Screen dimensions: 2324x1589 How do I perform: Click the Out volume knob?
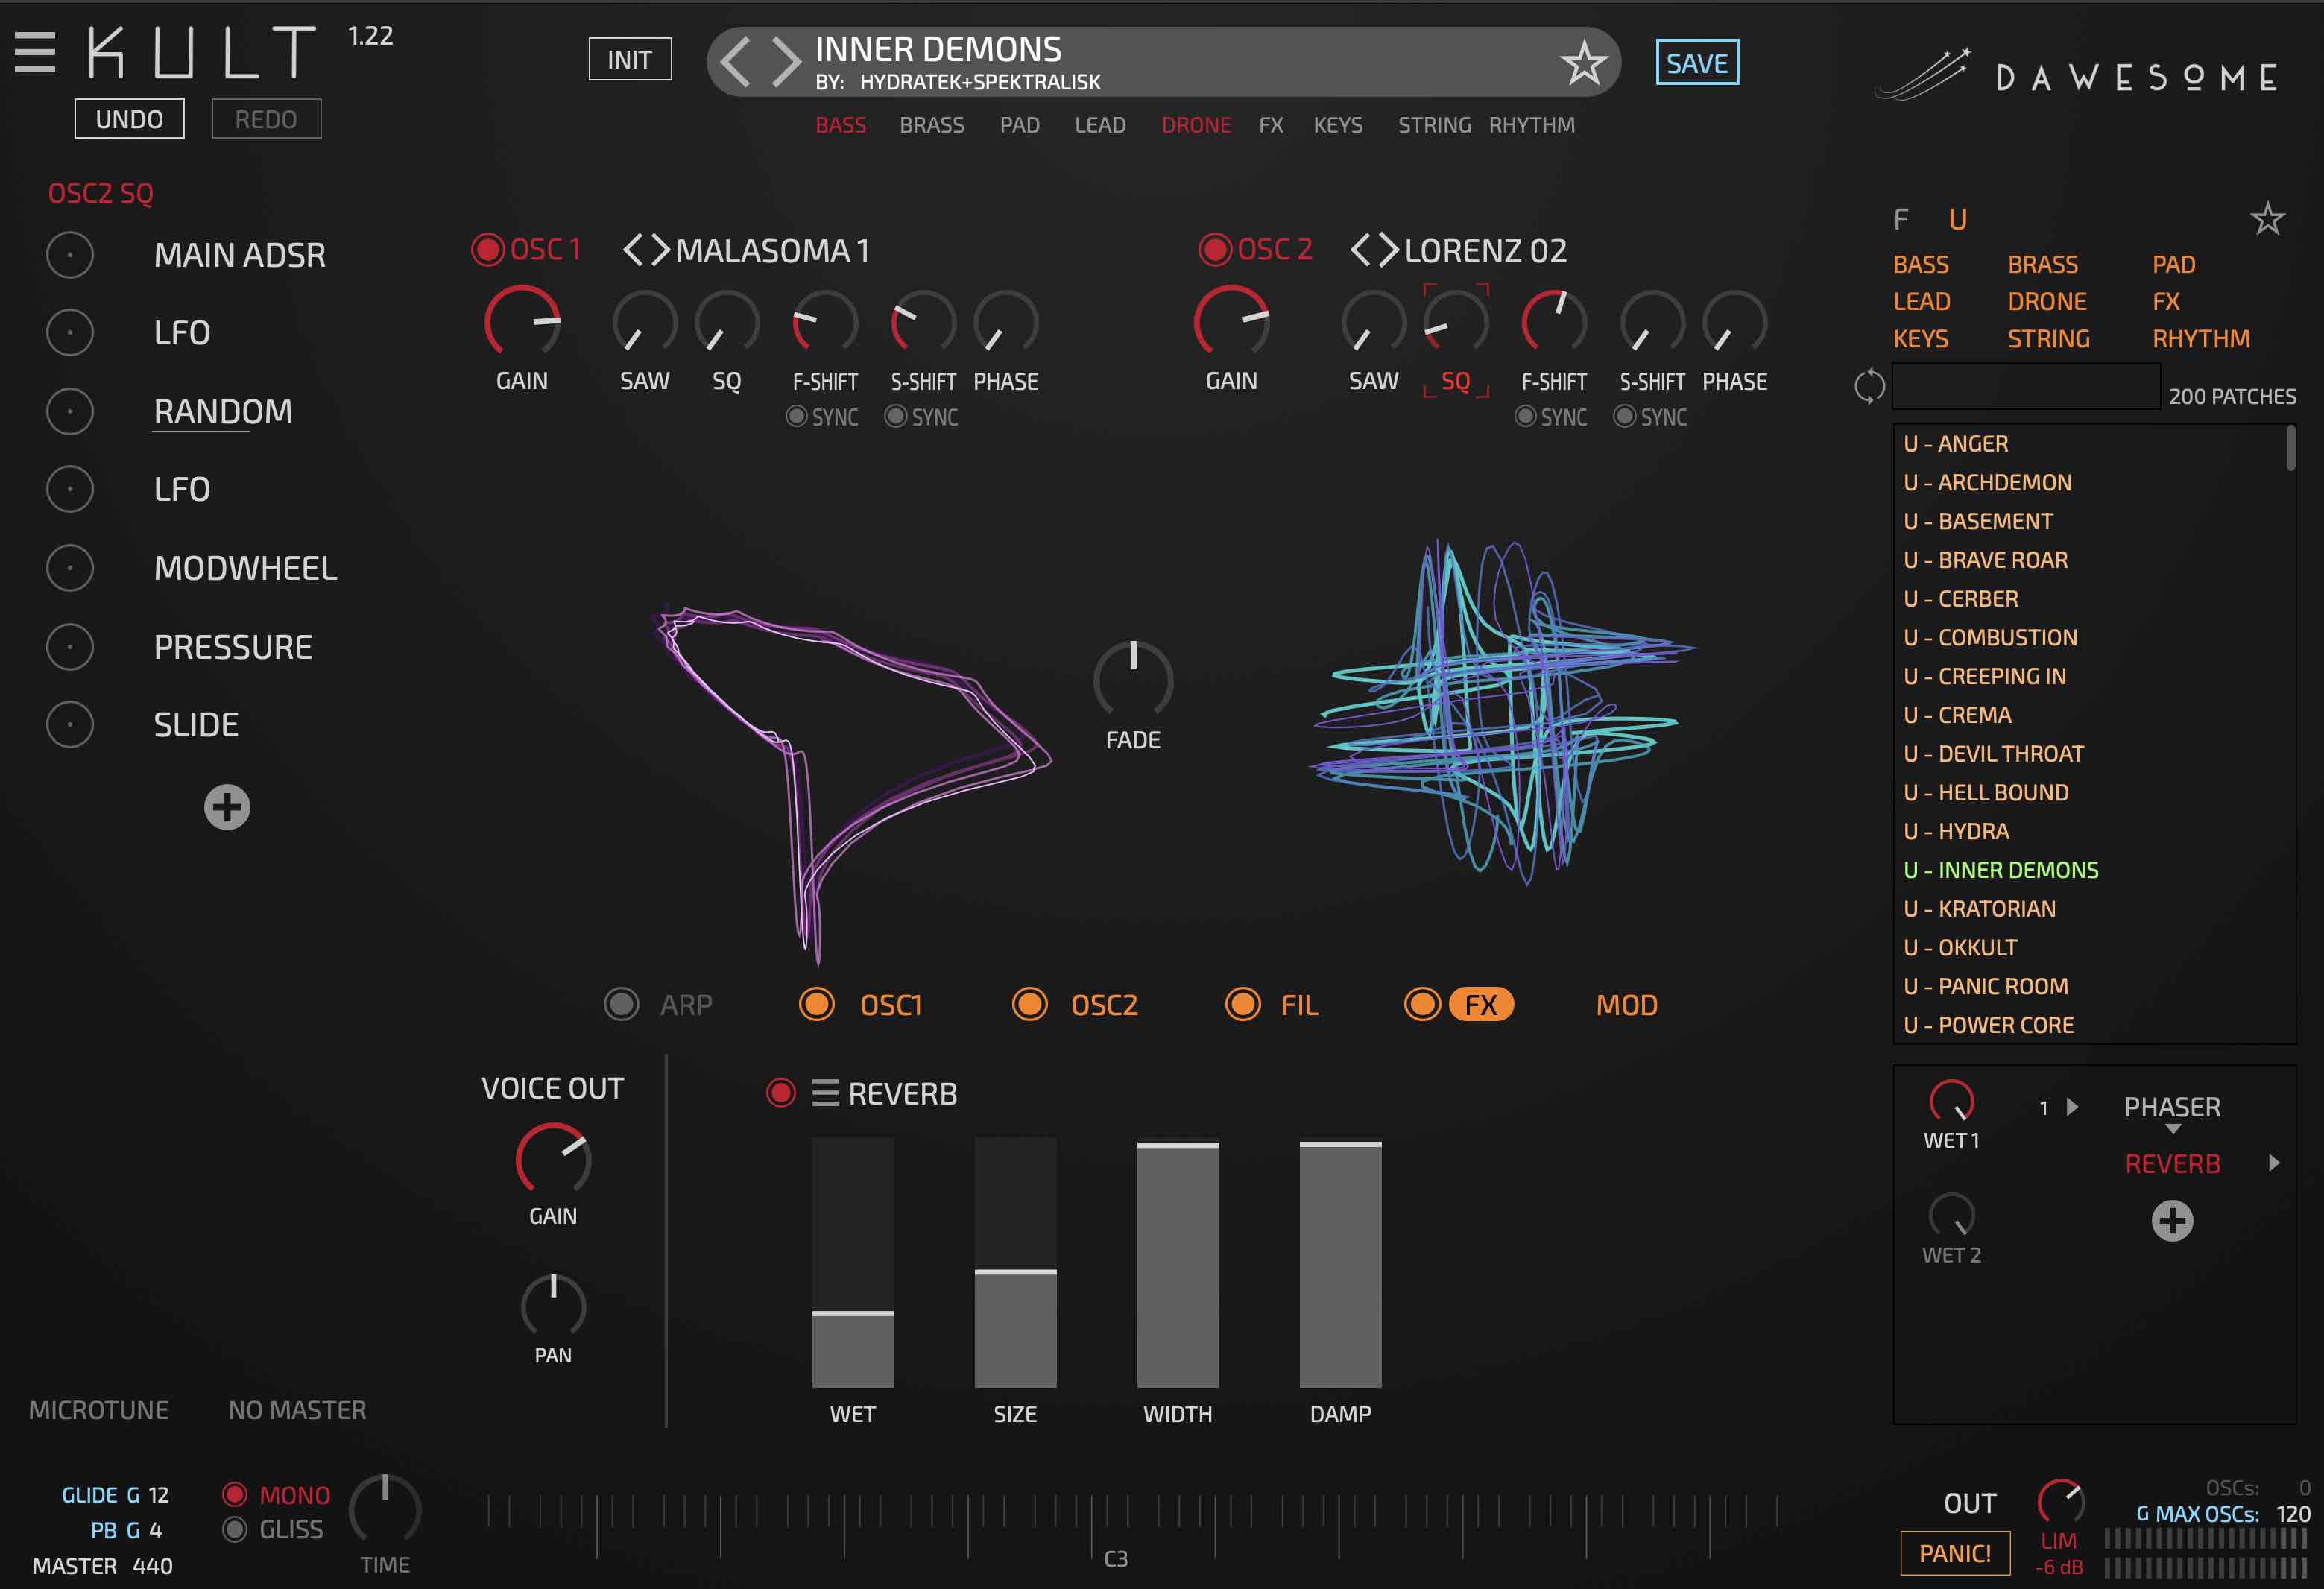[2061, 1502]
